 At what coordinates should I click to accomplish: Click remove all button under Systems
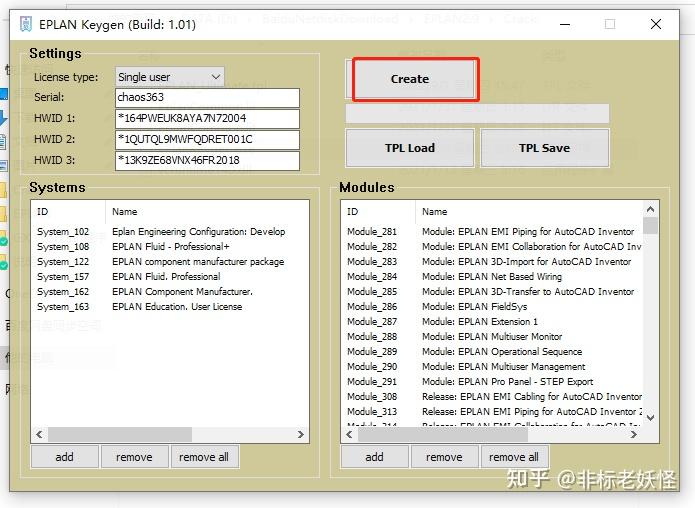(204, 457)
